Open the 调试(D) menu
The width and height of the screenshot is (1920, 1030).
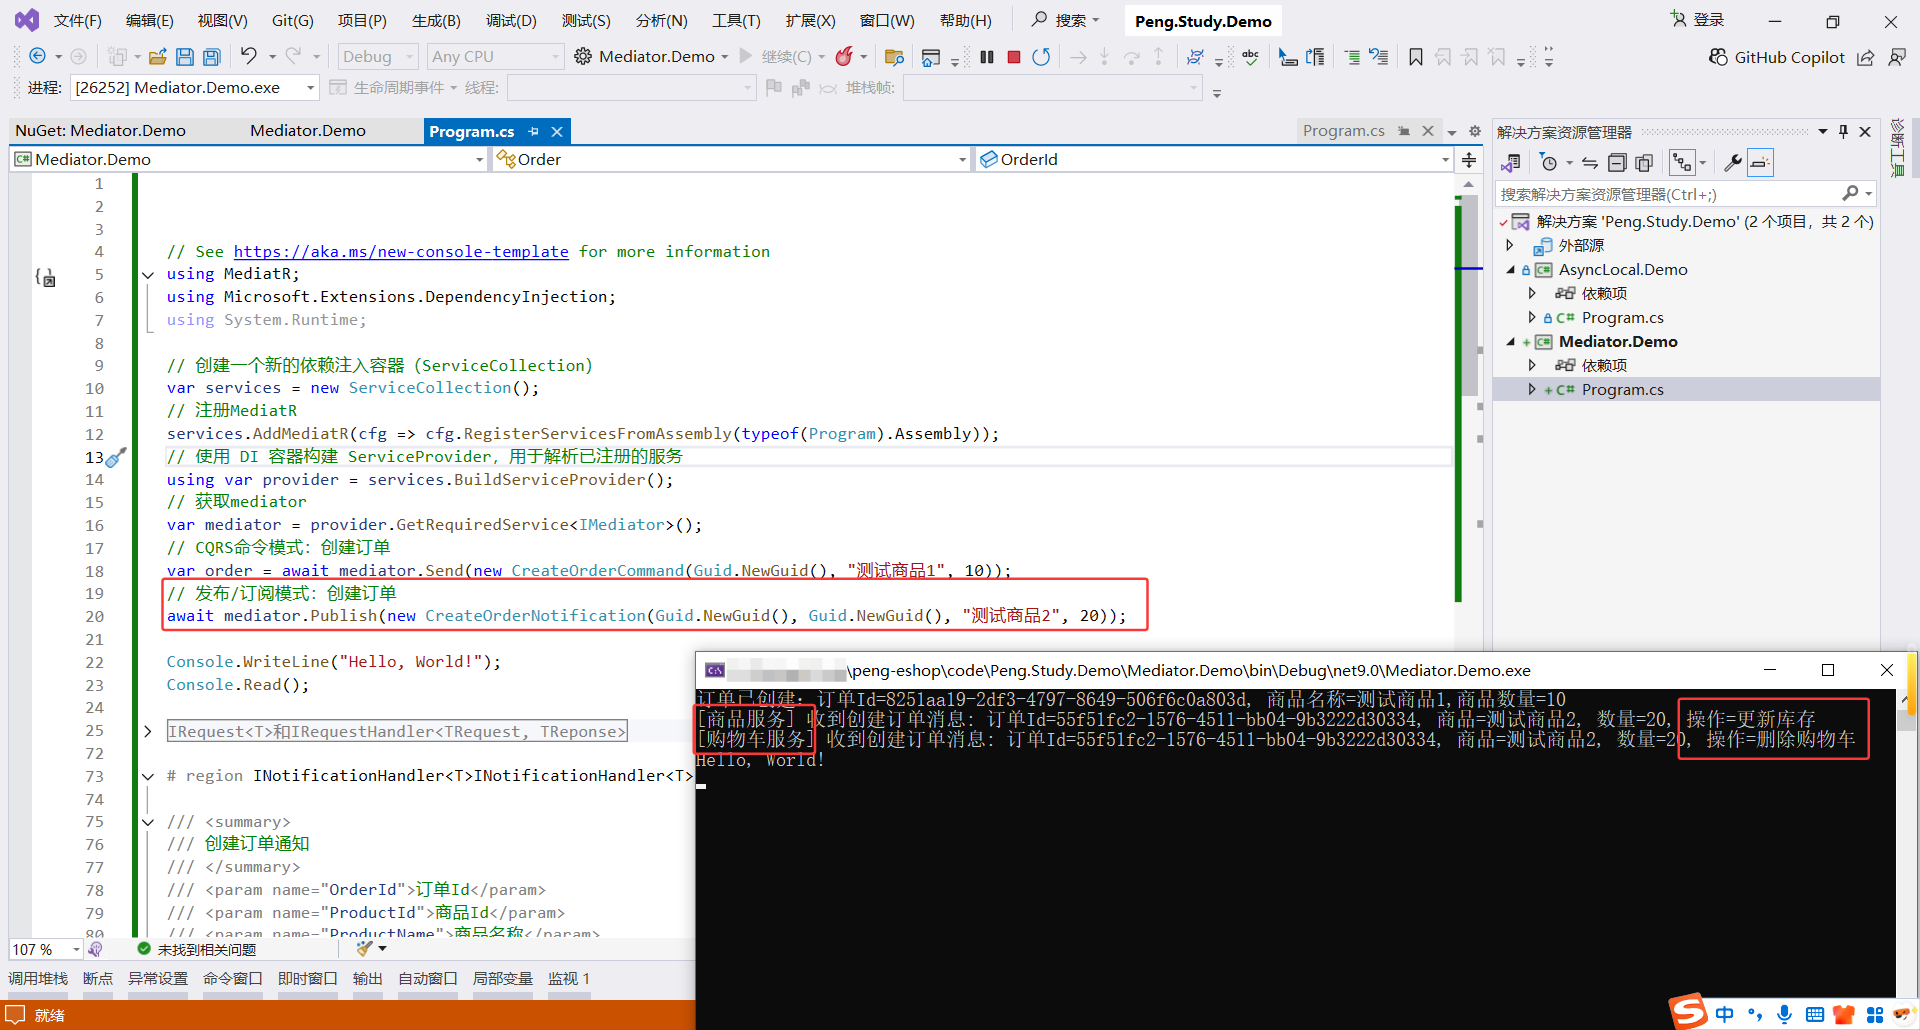(x=511, y=21)
